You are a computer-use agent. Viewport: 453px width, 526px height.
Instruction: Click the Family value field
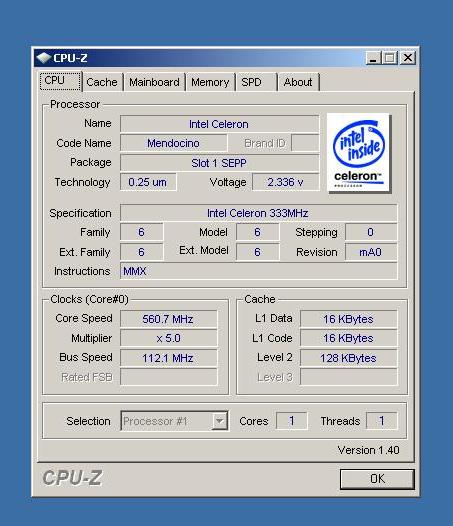click(142, 232)
